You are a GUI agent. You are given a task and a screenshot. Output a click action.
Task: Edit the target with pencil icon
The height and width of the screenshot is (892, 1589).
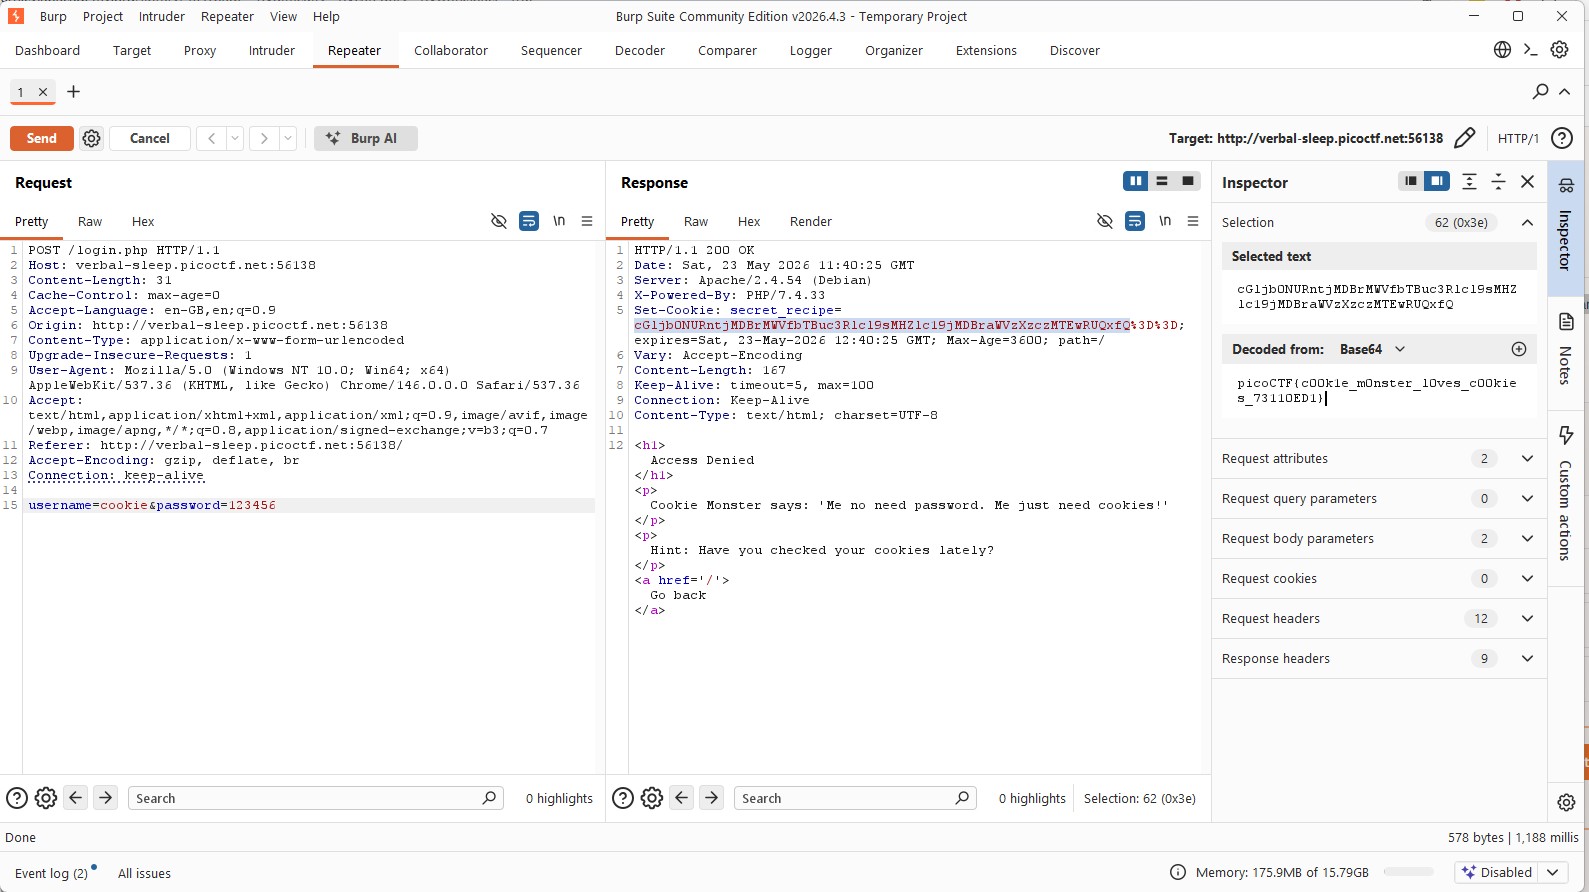(x=1465, y=138)
